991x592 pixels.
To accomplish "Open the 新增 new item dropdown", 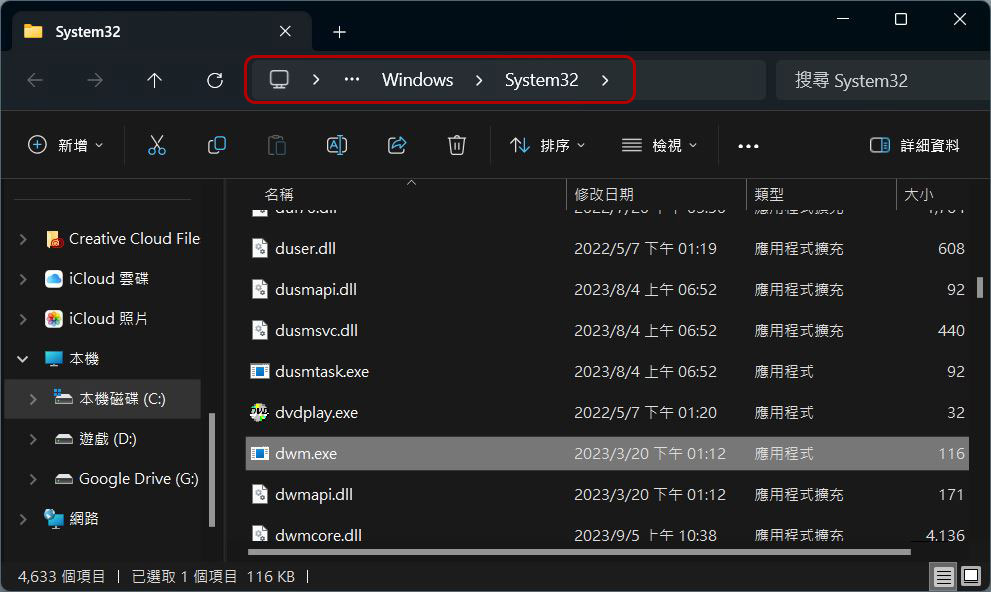I will click(x=66, y=145).
